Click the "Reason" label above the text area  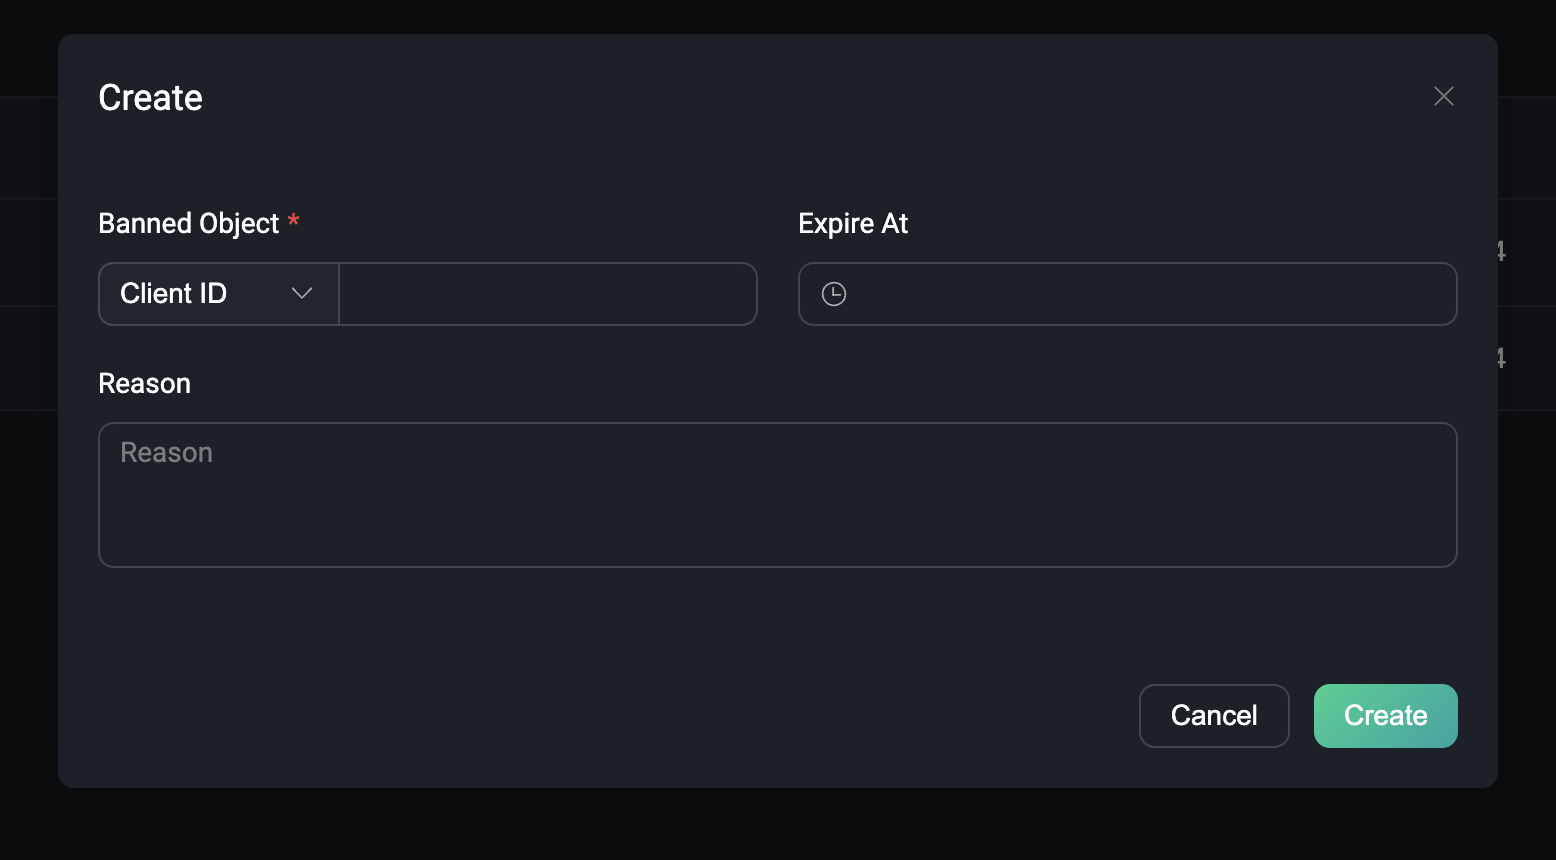coord(144,384)
